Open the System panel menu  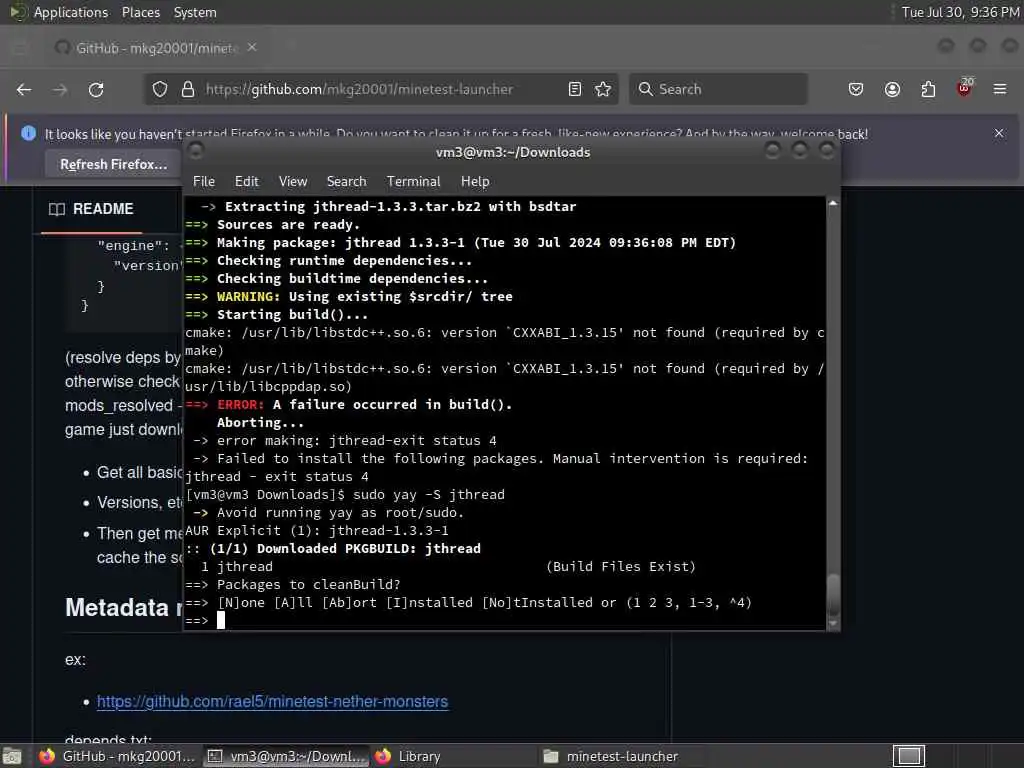click(195, 12)
